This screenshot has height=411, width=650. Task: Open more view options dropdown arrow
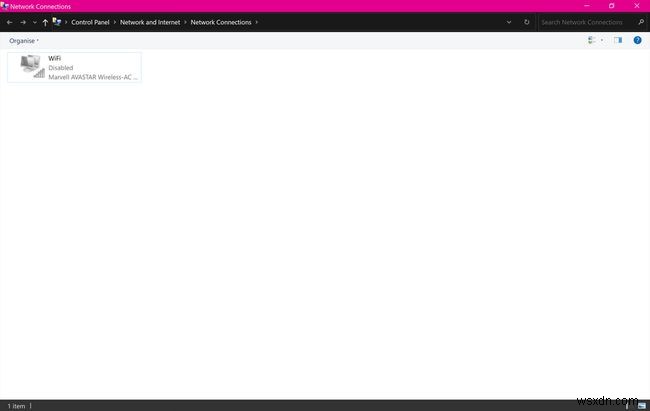(x=602, y=40)
